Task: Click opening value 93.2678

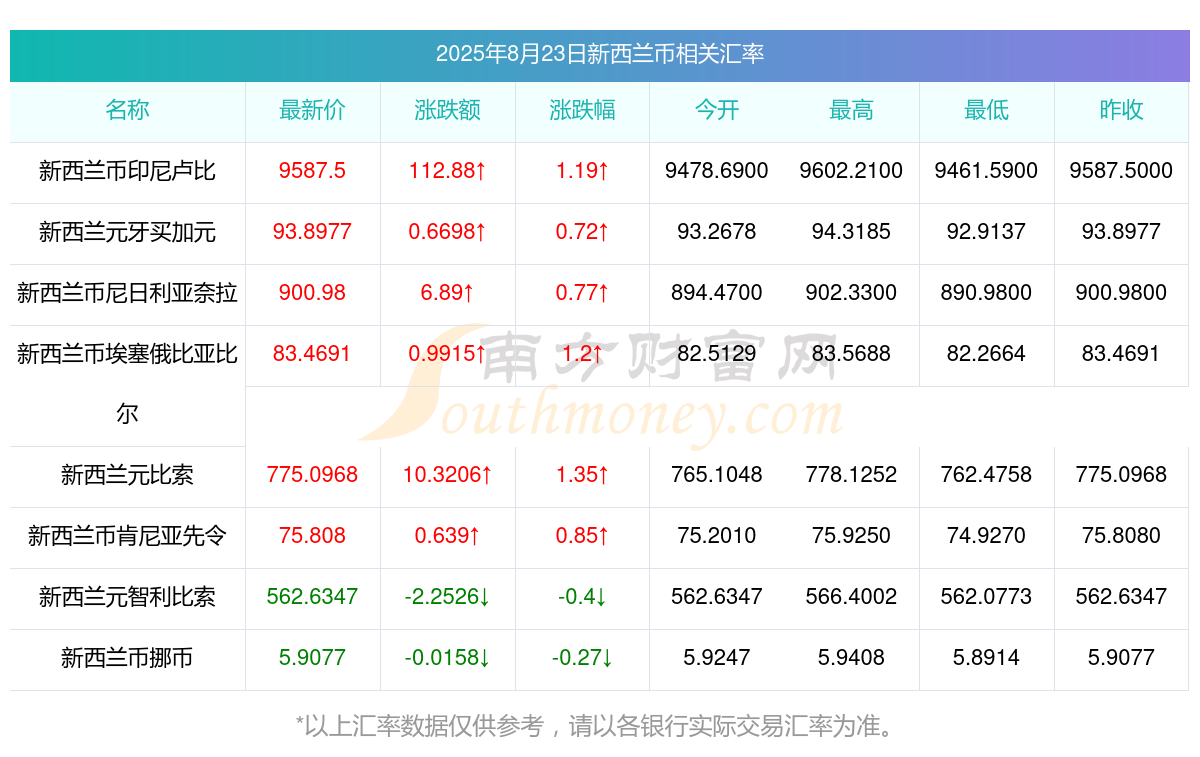Action: (x=717, y=232)
